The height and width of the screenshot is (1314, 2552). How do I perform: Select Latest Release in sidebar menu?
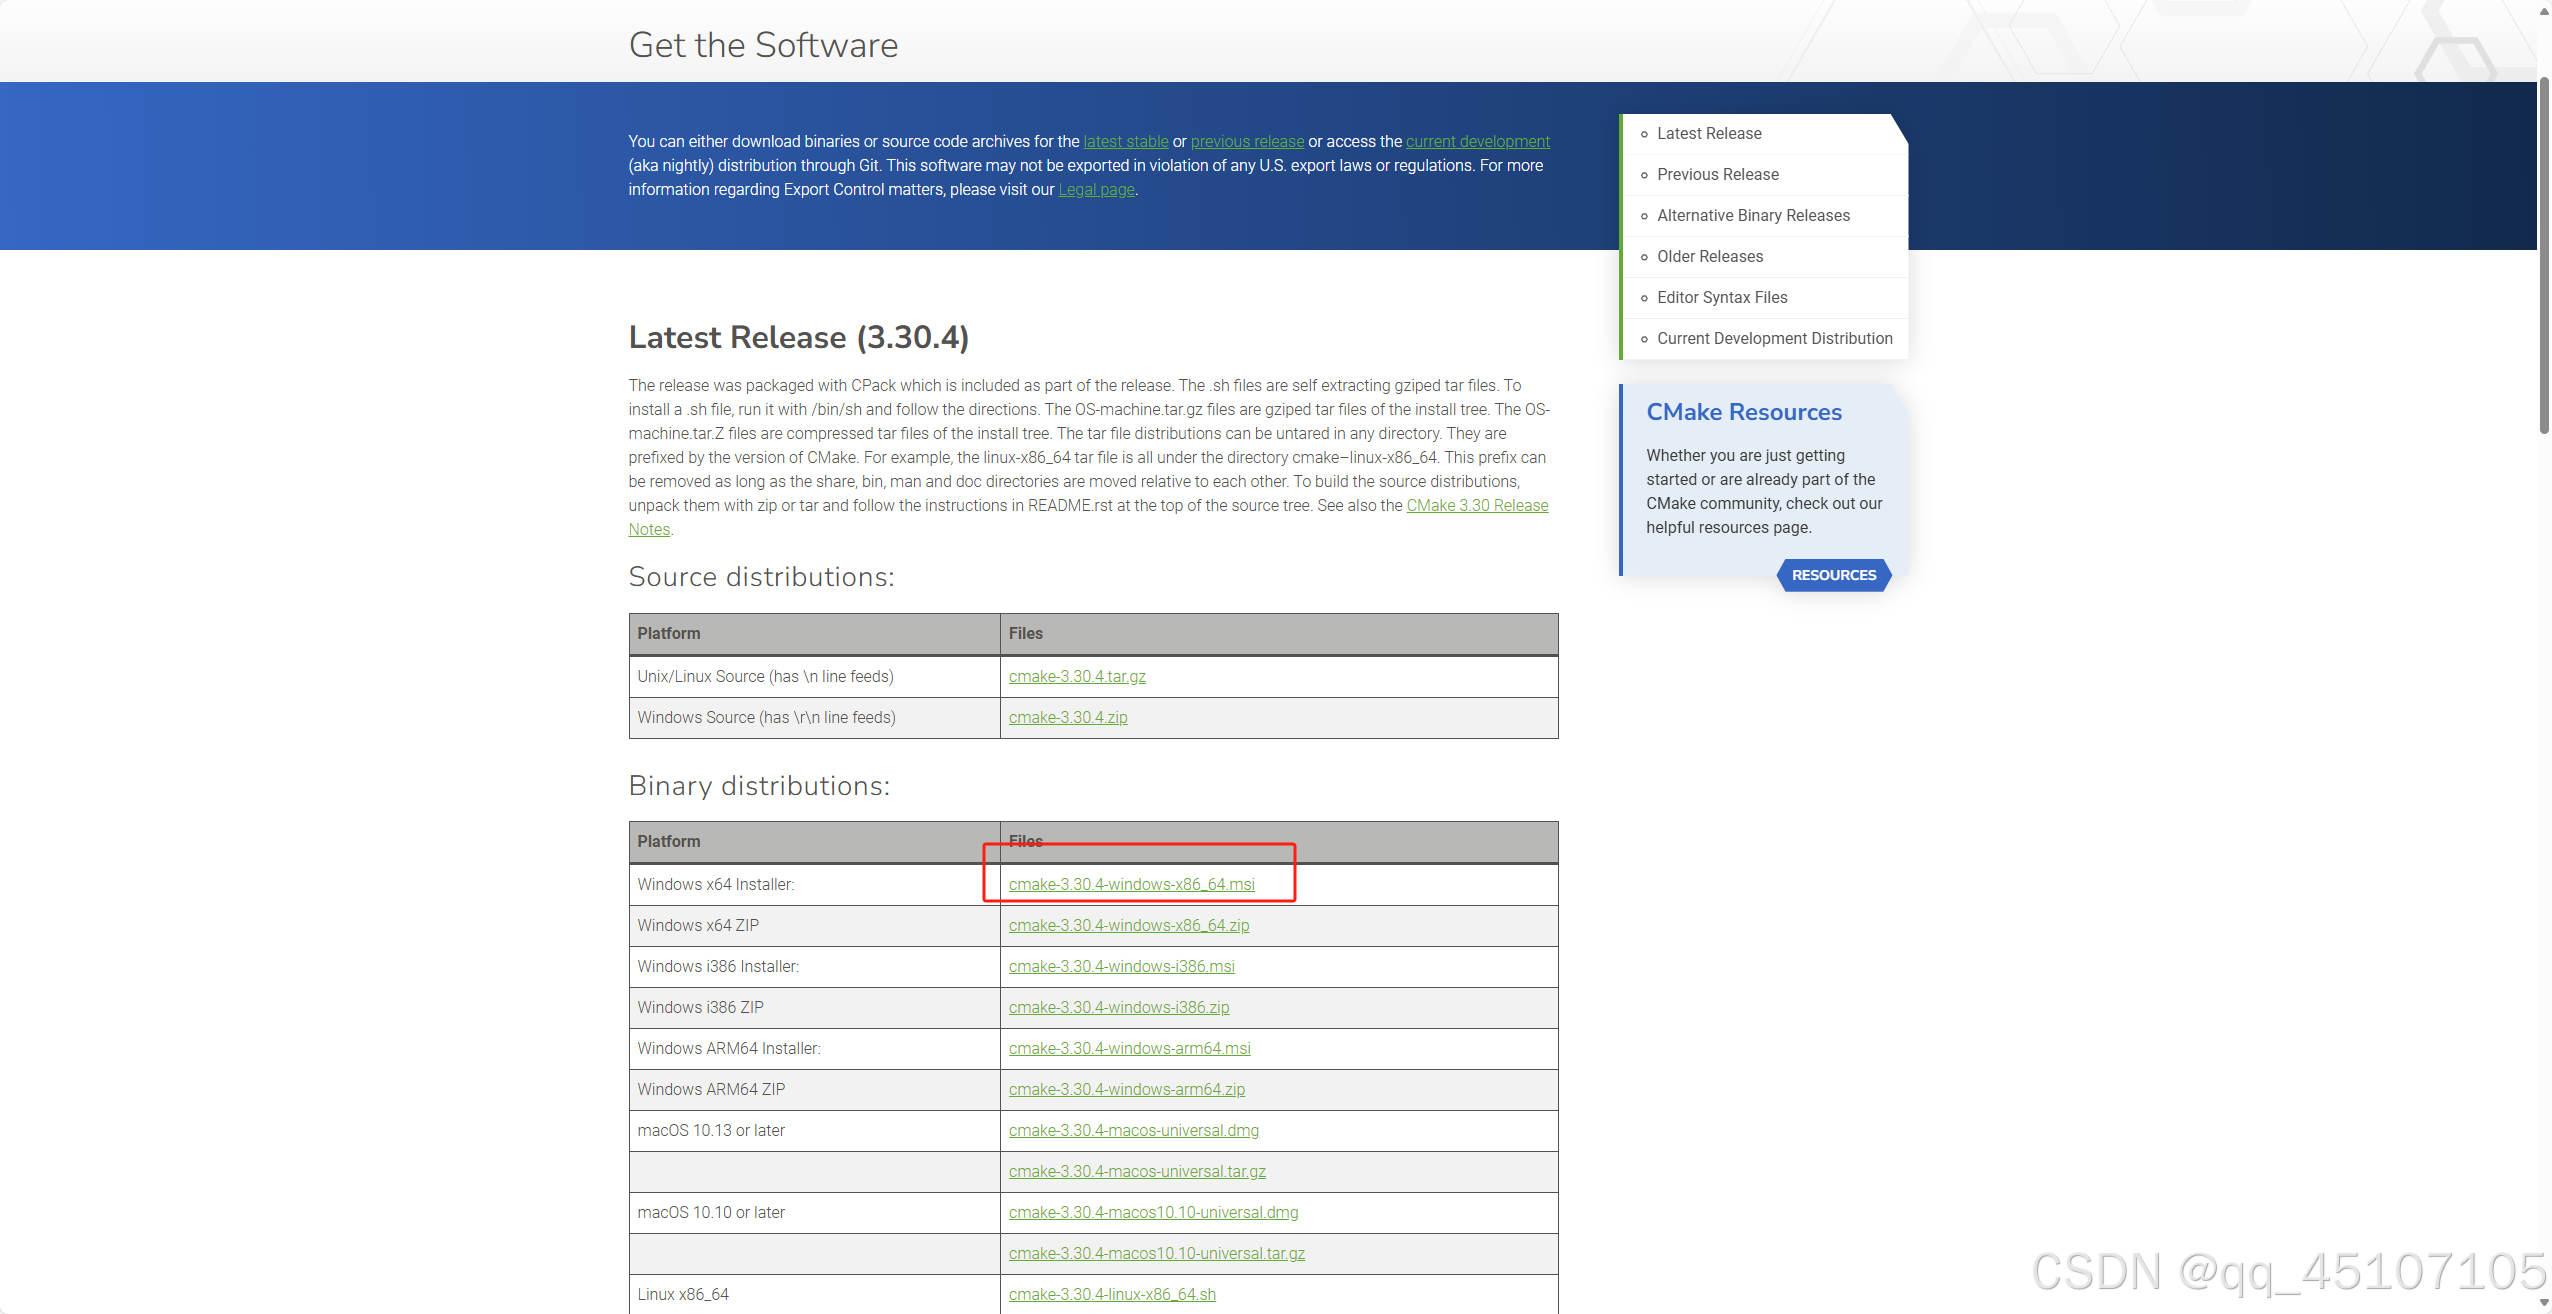click(x=1708, y=133)
